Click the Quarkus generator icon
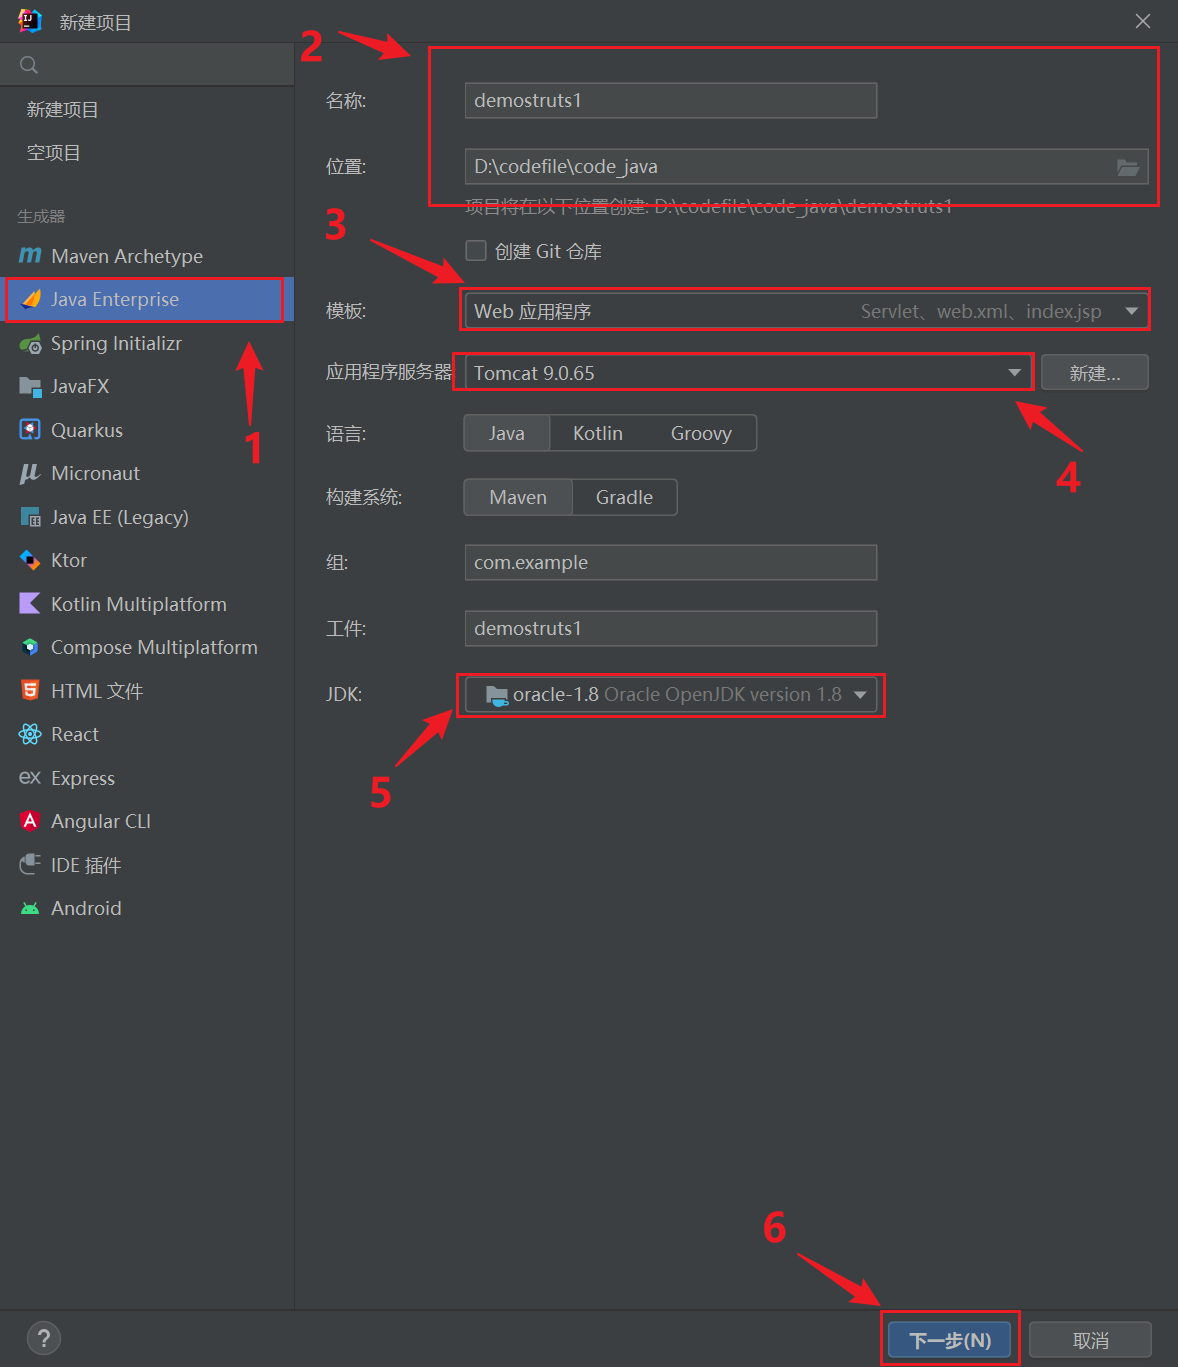 coord(30,430)
